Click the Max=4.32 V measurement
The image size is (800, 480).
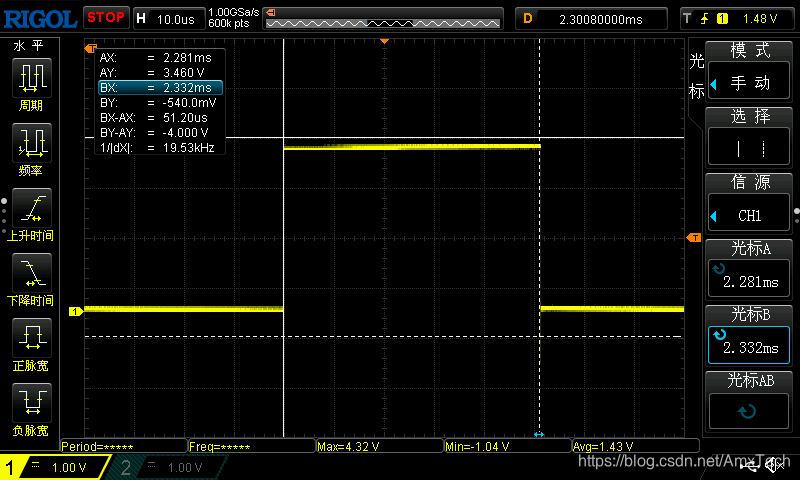tap(380, 446)
